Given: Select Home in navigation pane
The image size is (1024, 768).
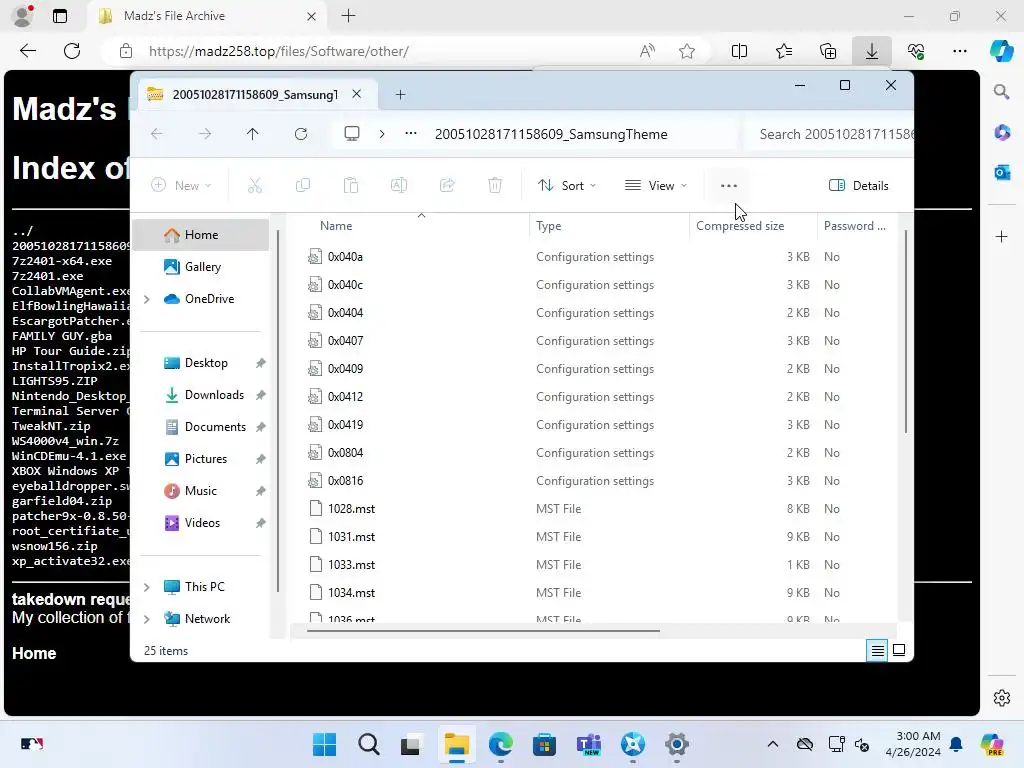Looking at the screenshot, I should pyautogui.click(x=200, y=235).
